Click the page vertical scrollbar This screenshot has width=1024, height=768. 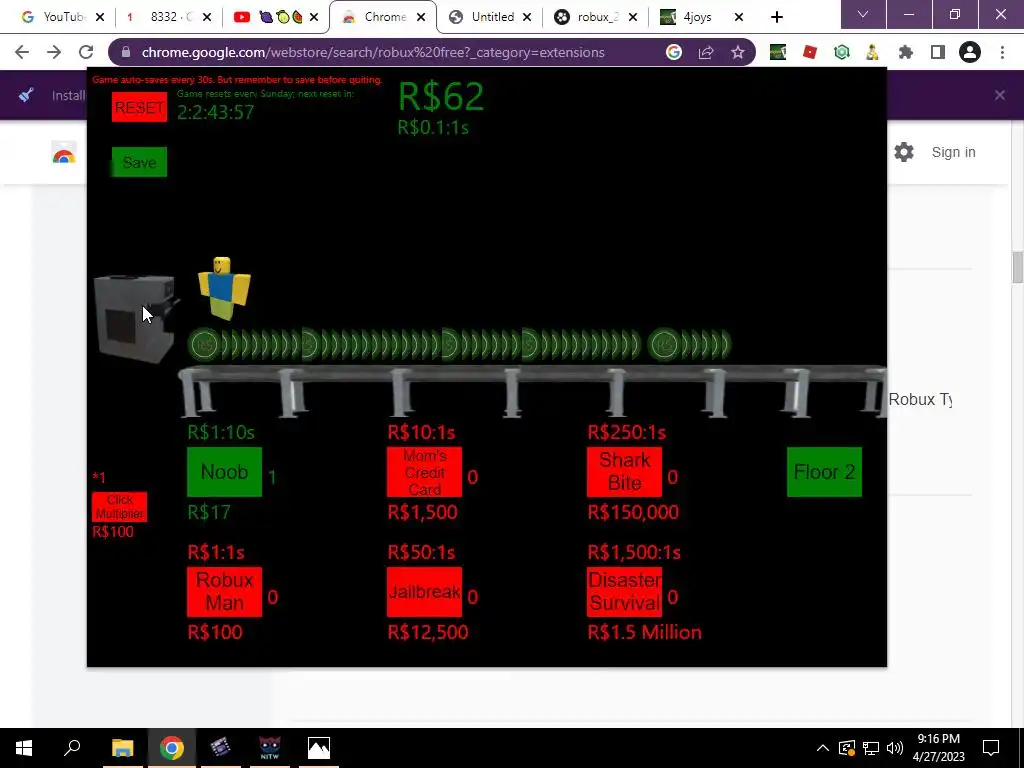[x=1017, y=267]
